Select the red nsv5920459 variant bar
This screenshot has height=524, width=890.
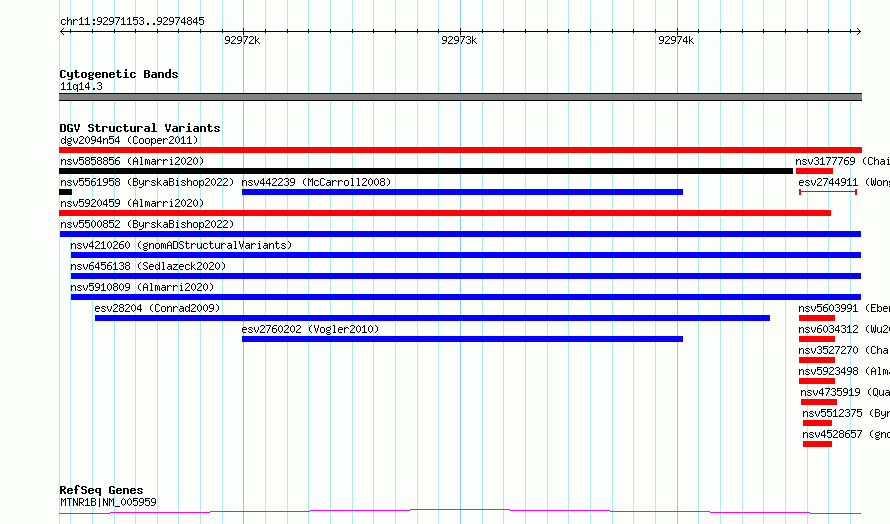tap(445, 213)
